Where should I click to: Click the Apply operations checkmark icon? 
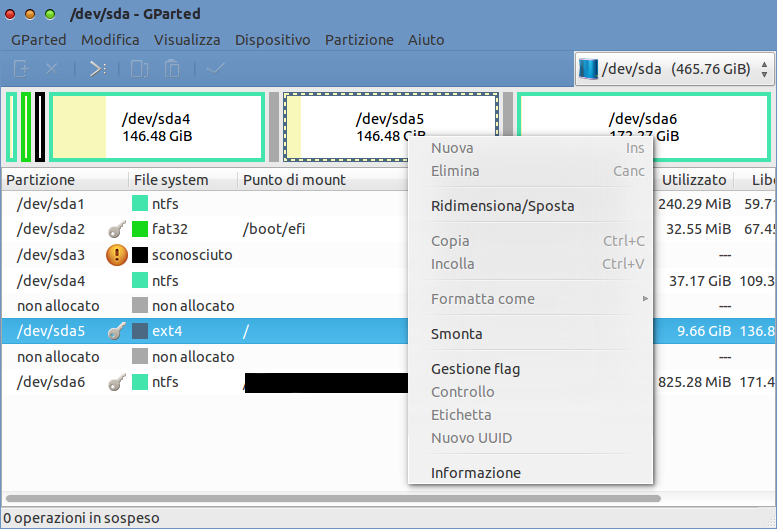[x=216, y=68]
